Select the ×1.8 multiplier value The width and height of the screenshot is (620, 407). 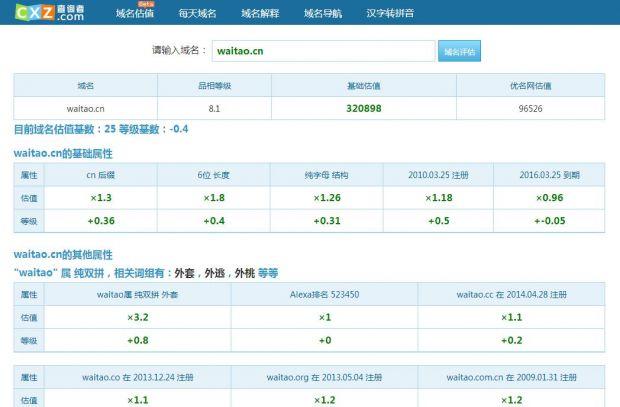214,198
